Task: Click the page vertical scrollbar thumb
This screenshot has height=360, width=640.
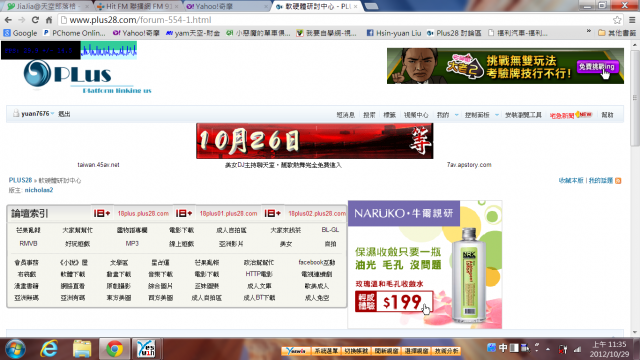Action: (x=635, y=98)
